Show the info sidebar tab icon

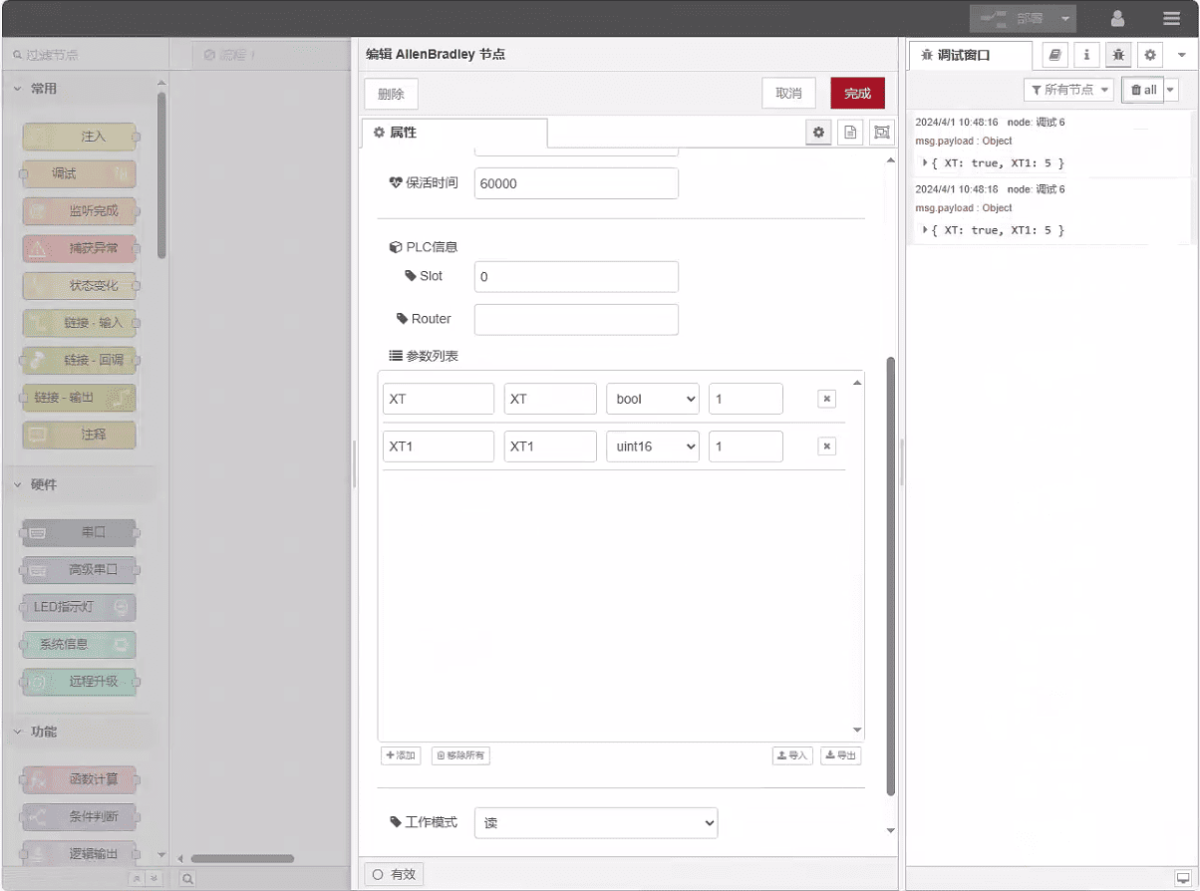[x=1087, y=55]
